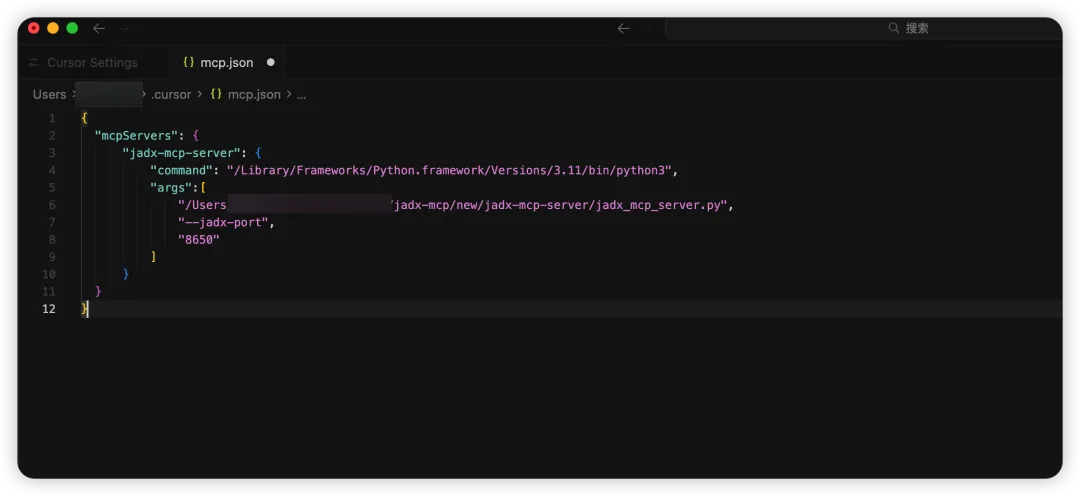1080x496 pixels.
Task: Click the green full-screen window button
Action: pos(72,28)
